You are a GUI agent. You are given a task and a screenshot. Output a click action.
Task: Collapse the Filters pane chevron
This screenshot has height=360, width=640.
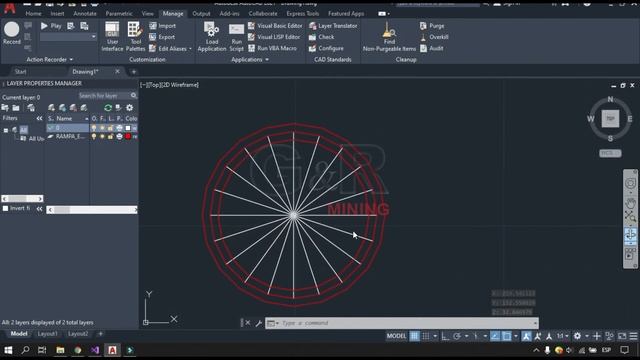[x=39, y=118]
